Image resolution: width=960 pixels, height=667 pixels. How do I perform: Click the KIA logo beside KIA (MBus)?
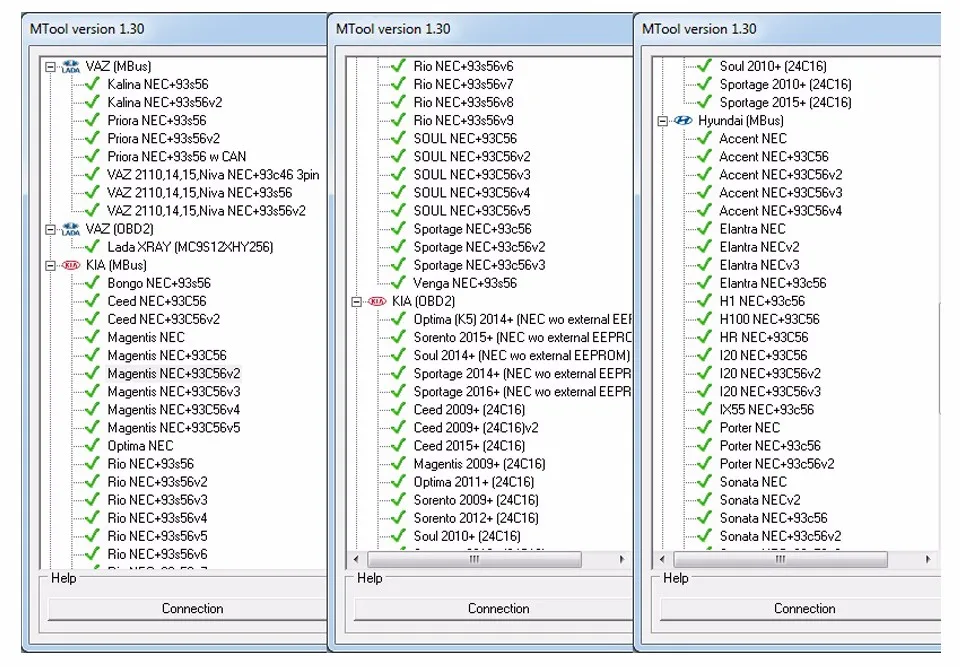71,265
